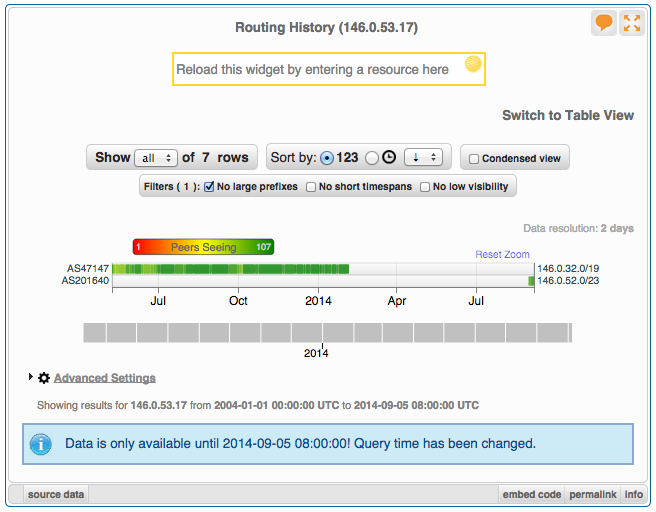Viewport: 656px width, 512px height.
Task: Select the 123 sort-by-number radio option
Action: [327, 158]
